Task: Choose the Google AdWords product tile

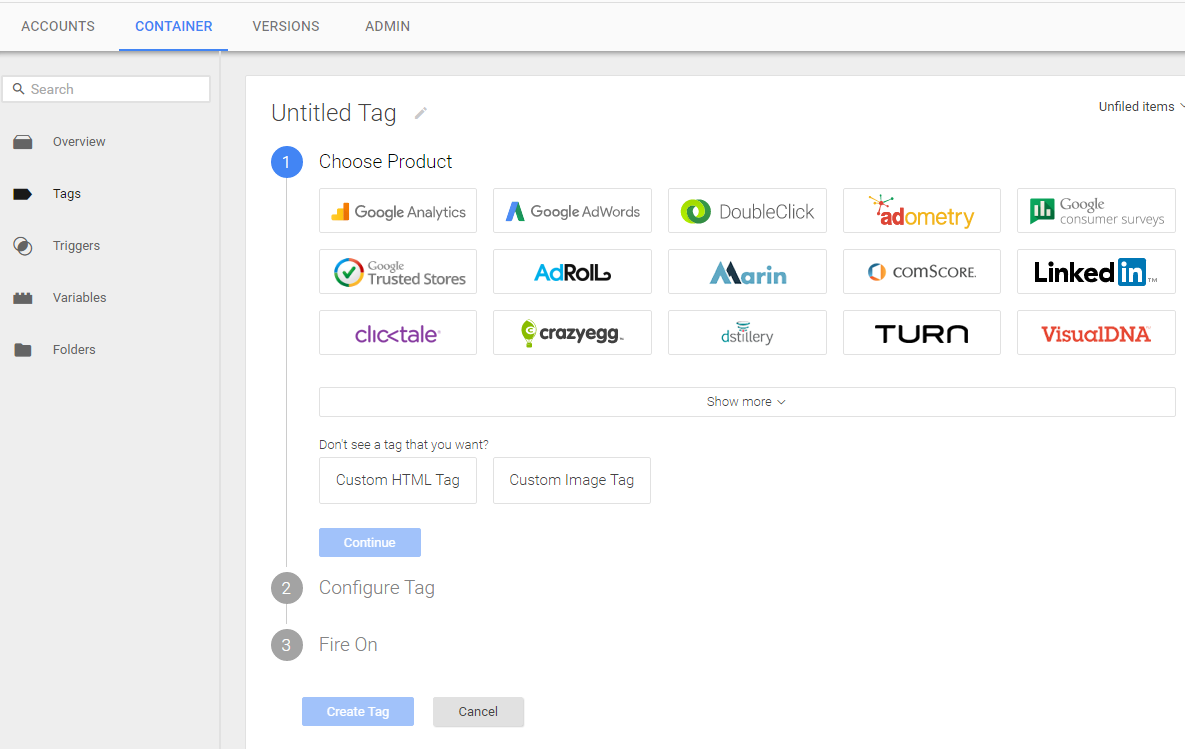Action: [572, 211]
